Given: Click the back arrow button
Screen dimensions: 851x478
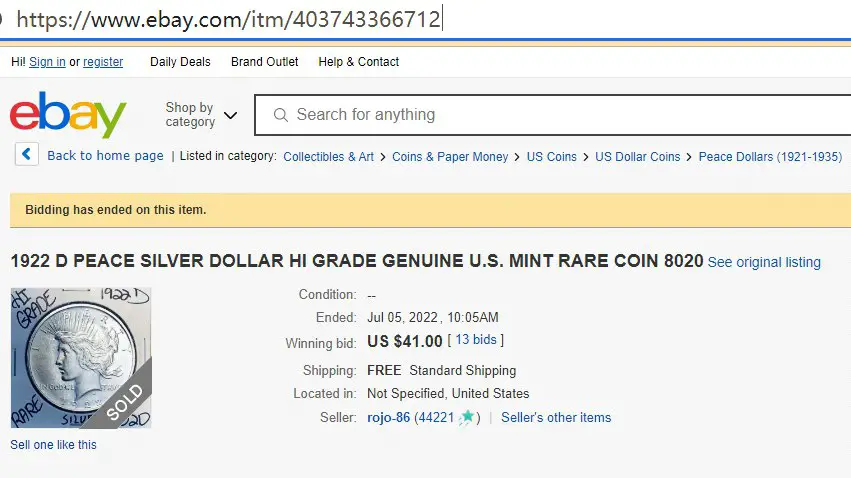Looking at the screenshot, I should pyautogui.click(x=27, y=155).
